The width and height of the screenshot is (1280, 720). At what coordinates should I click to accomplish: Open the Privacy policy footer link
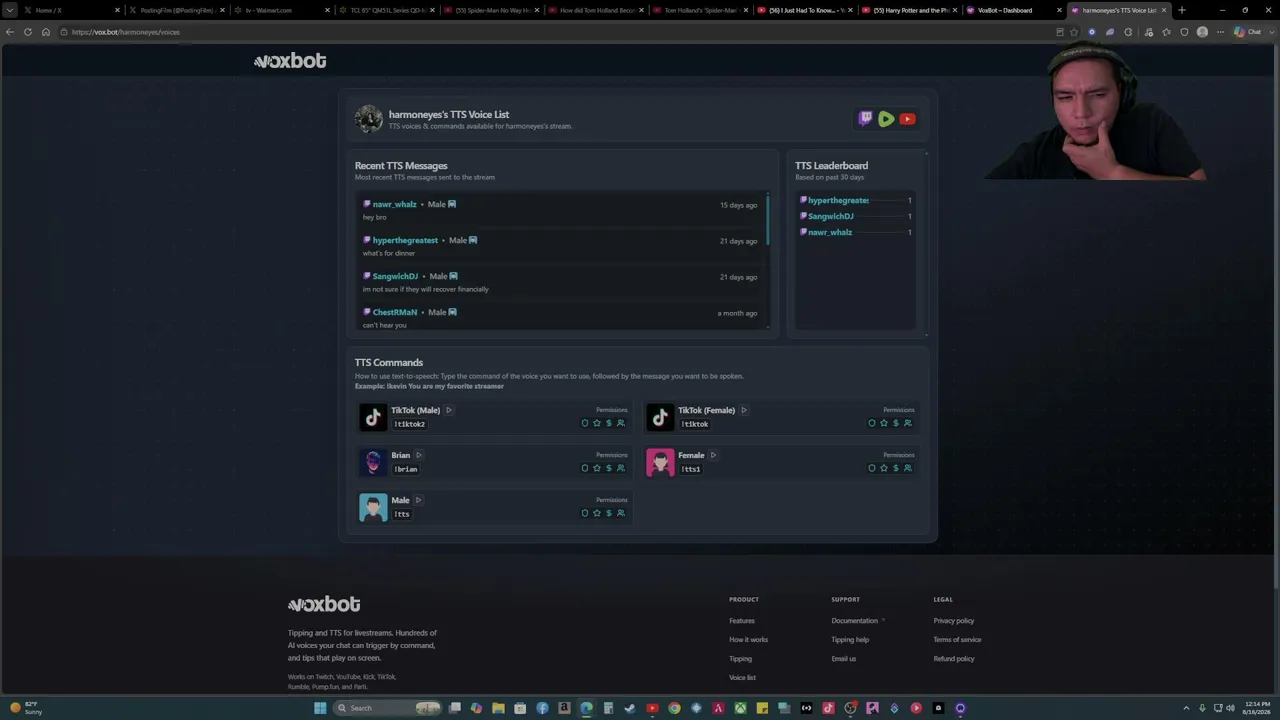954,621
